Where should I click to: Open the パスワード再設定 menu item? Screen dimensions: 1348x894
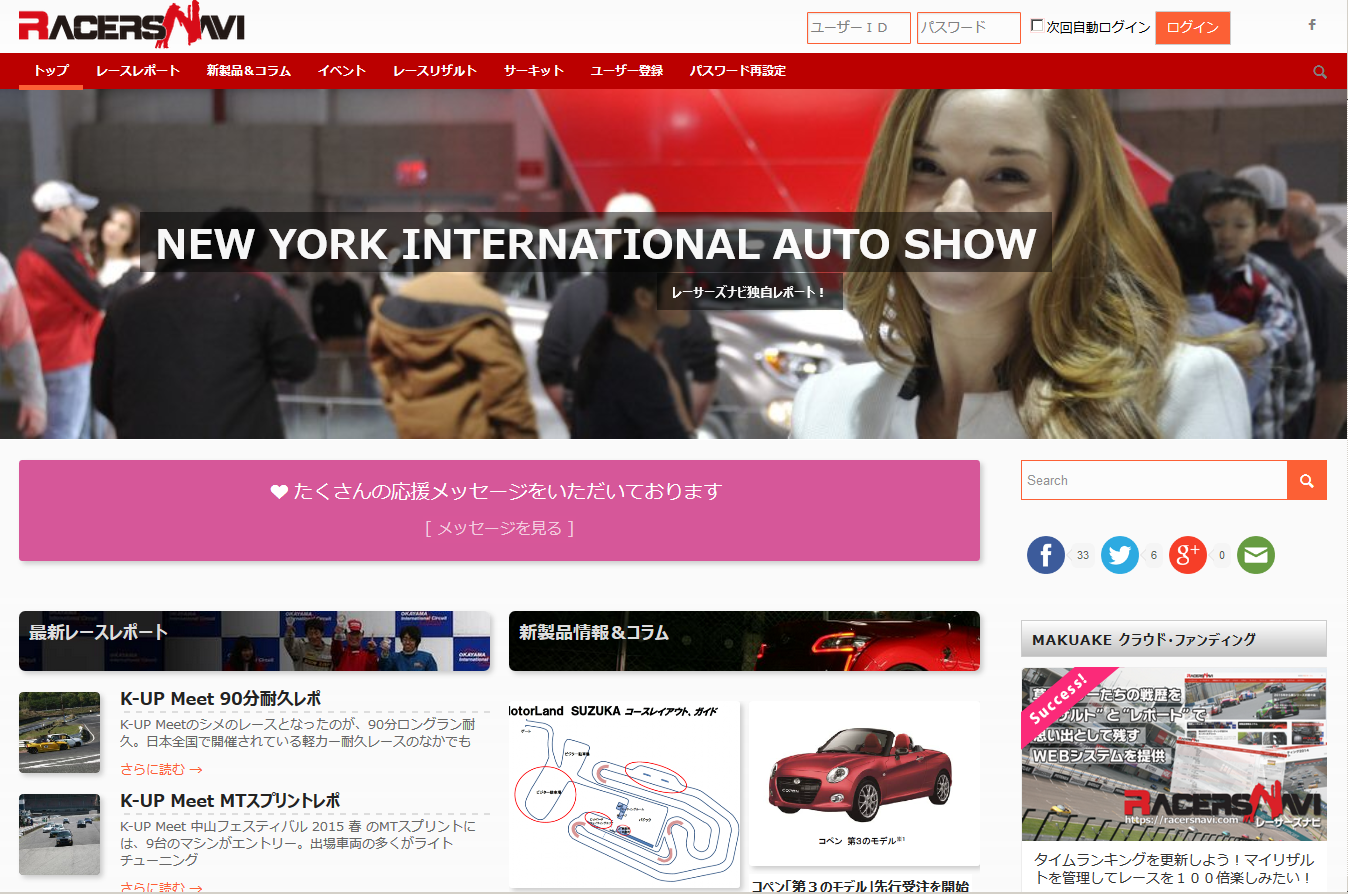[x=738, y=71]
